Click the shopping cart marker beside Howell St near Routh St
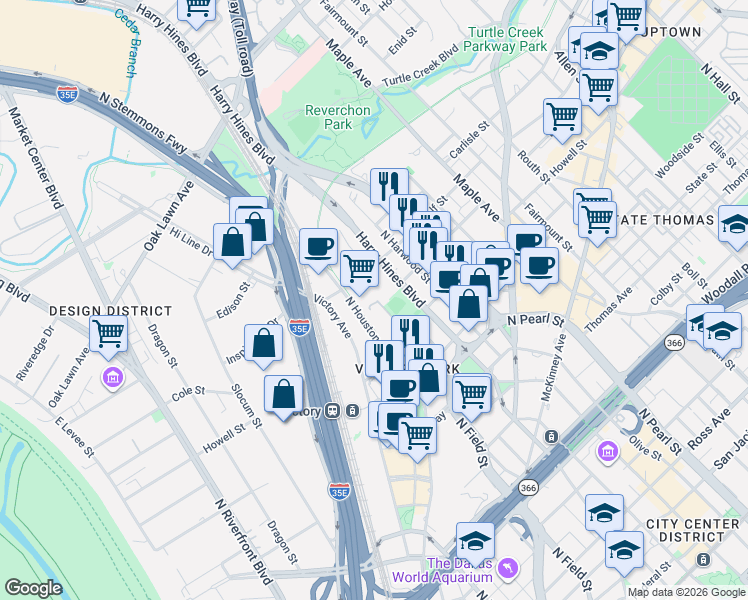The width and height of the screenshot is (748, 600). pyautogui.click(x=562, y=117)
